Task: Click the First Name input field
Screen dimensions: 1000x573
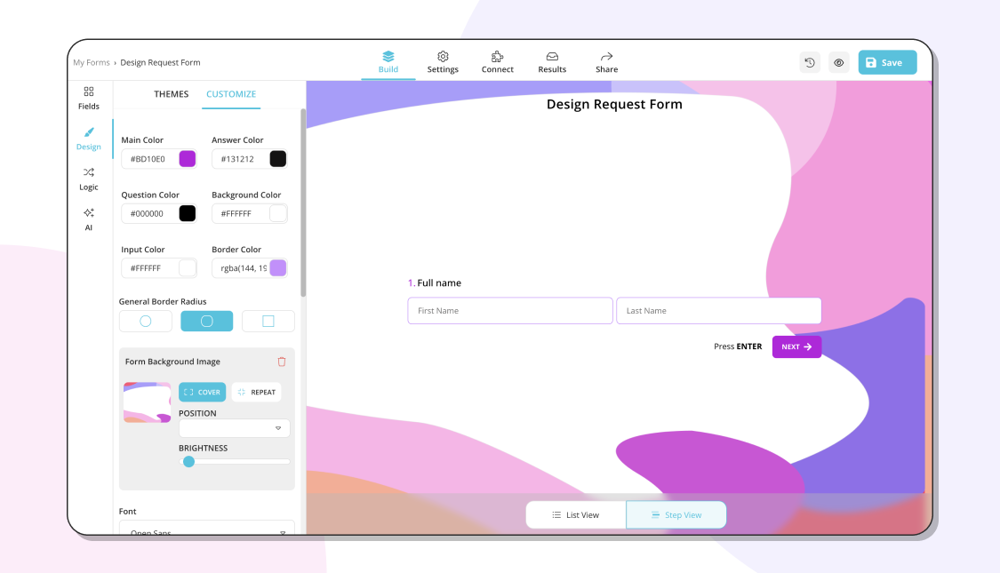Action: pyautogui.click(x=510, y=311)
